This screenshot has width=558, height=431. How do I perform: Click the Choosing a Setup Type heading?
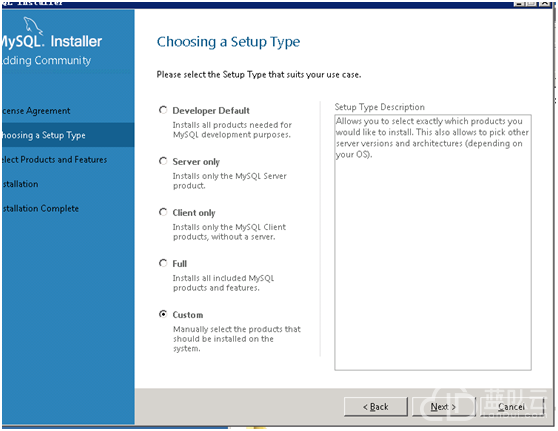point(228,42)
